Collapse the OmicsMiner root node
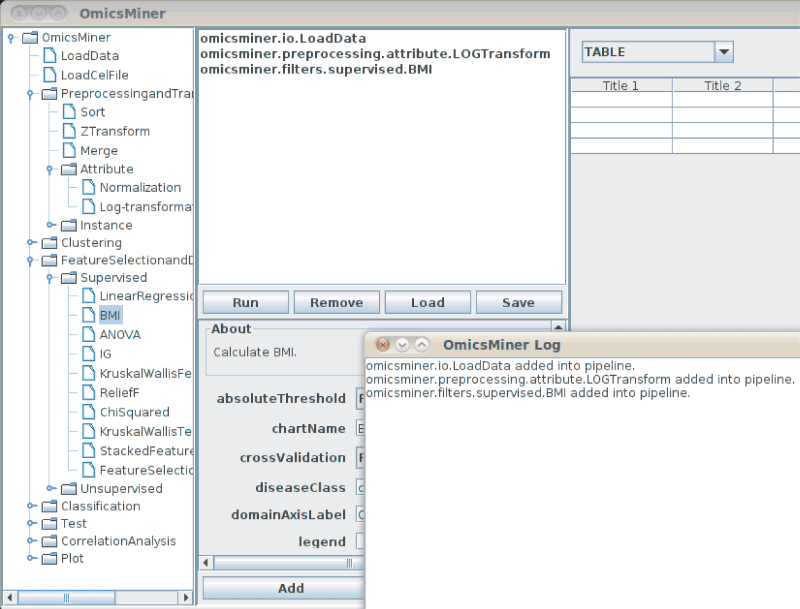Viewport: 800px width, 609px height. point(11,38)
